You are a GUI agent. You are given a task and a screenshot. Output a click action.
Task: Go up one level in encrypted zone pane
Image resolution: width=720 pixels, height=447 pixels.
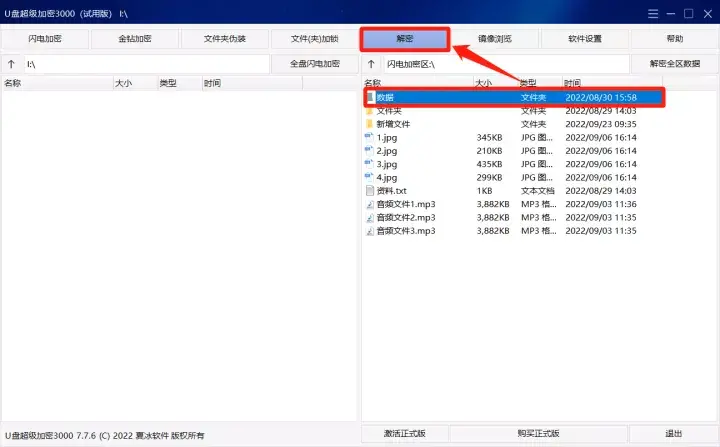[371, 64]
